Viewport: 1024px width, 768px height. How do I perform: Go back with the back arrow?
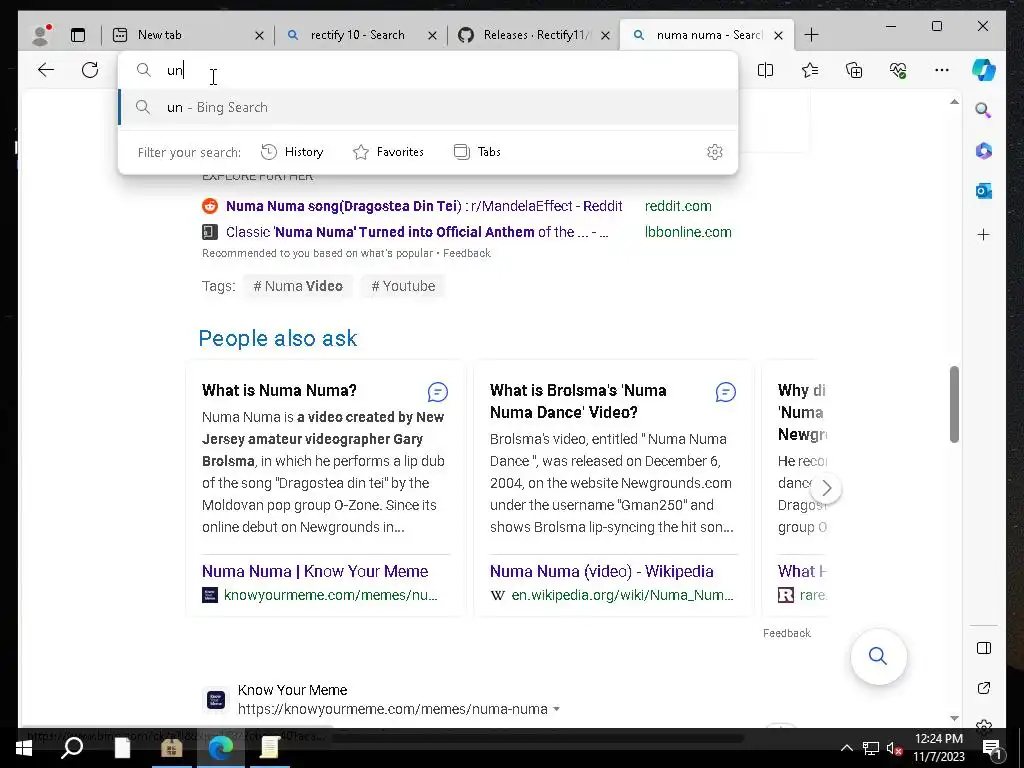(46, 70)
